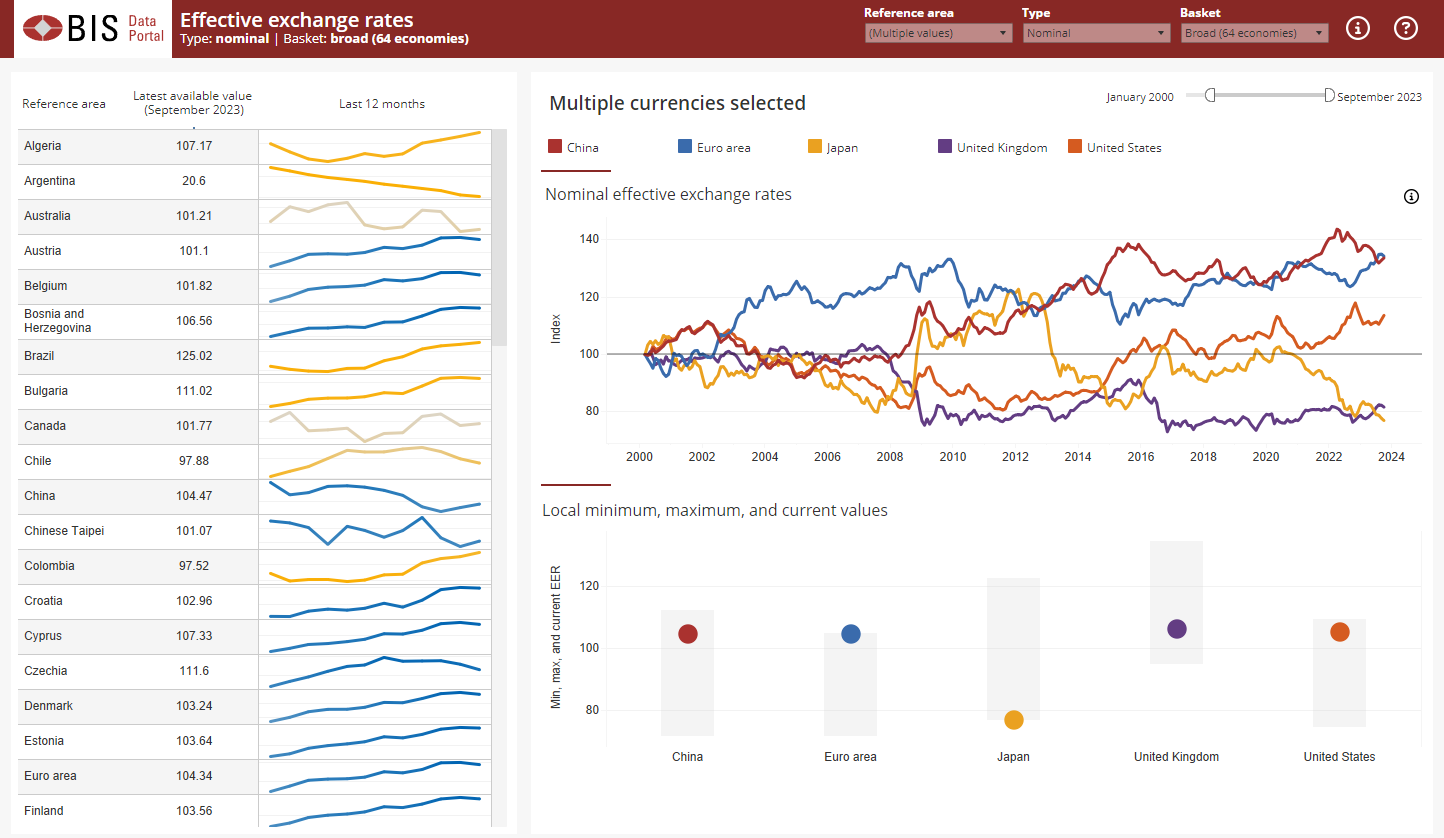The height and width of the screenshot is (838, 1444).
Task: Click the September 2023 end slider handle
Action: coord(1329,95)
